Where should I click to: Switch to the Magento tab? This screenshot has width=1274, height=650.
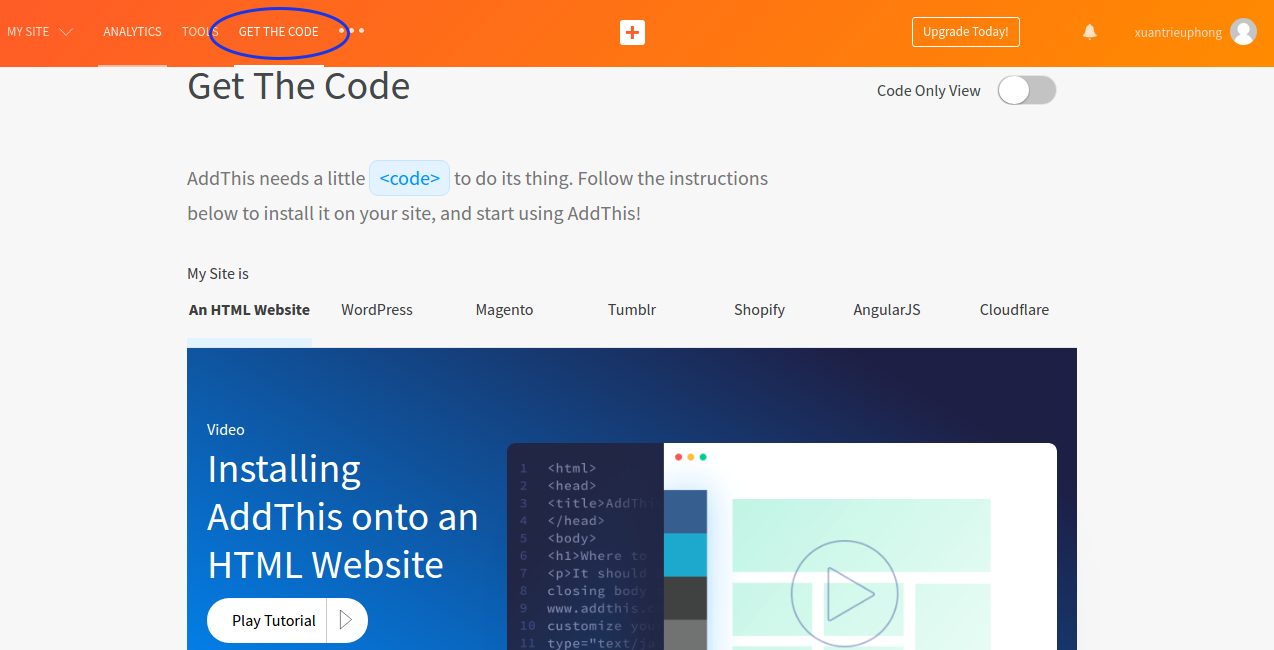(504, 310)
